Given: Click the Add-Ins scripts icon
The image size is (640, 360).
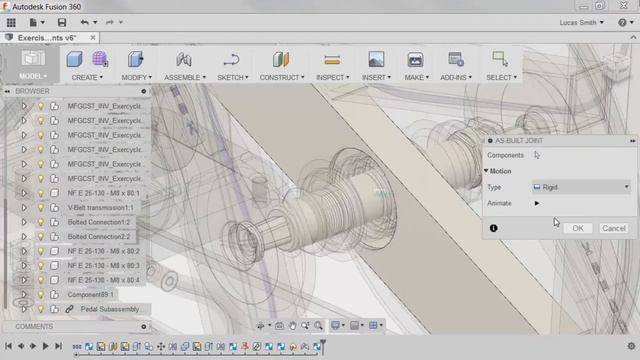Looking at the screenshot, I should (456, 59).
